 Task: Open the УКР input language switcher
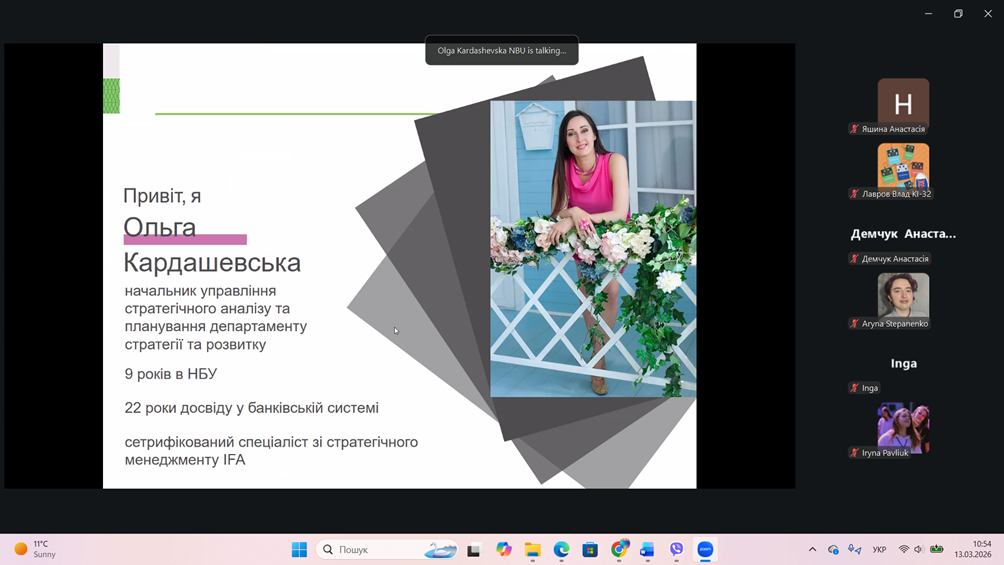coord(879,549)
